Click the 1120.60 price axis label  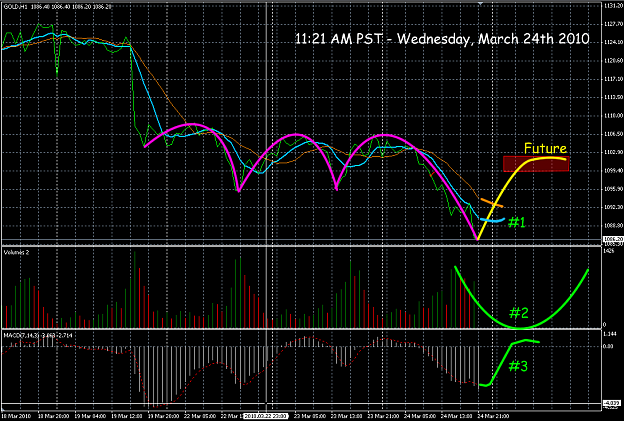(x=613, y=61)
